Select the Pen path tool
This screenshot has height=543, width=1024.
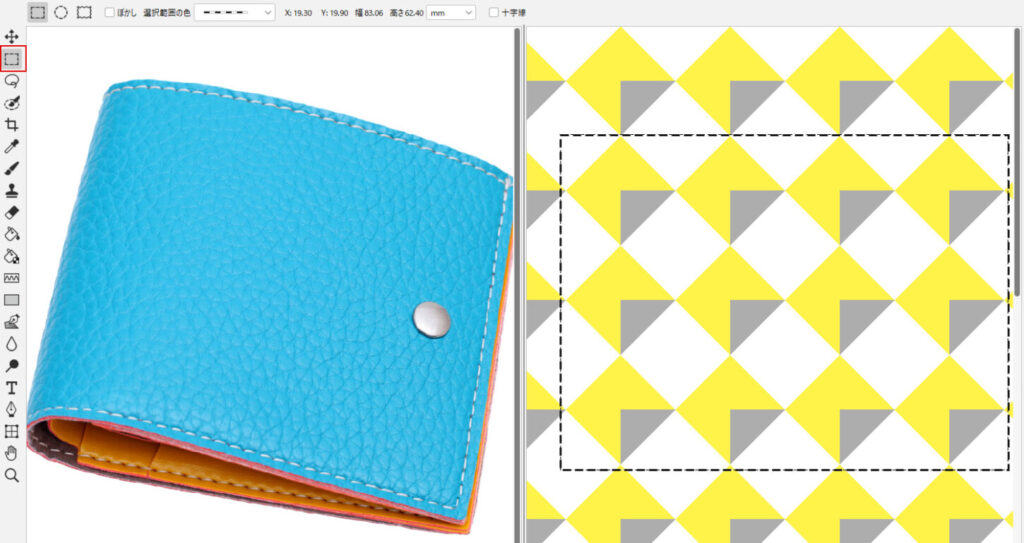[12, 410]
